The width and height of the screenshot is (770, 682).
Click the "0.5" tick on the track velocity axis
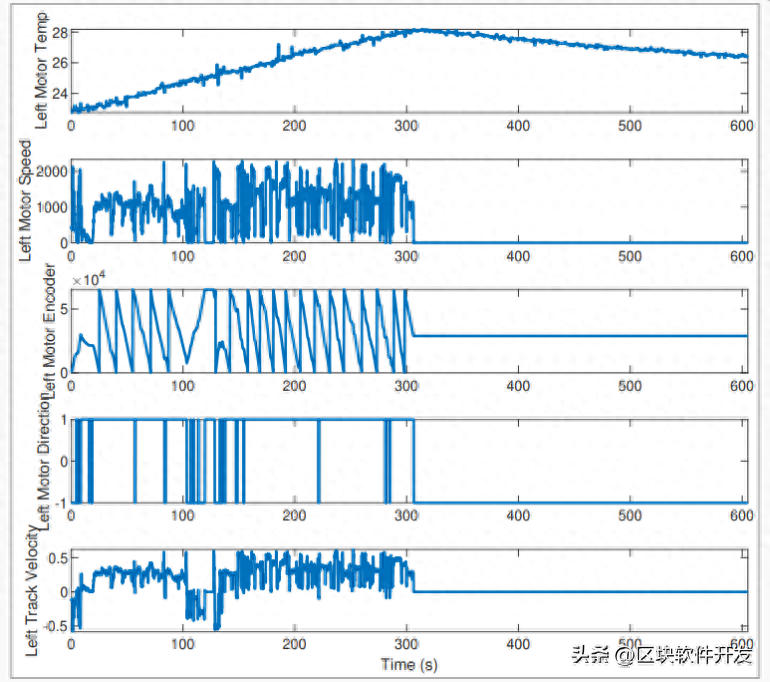56,557
